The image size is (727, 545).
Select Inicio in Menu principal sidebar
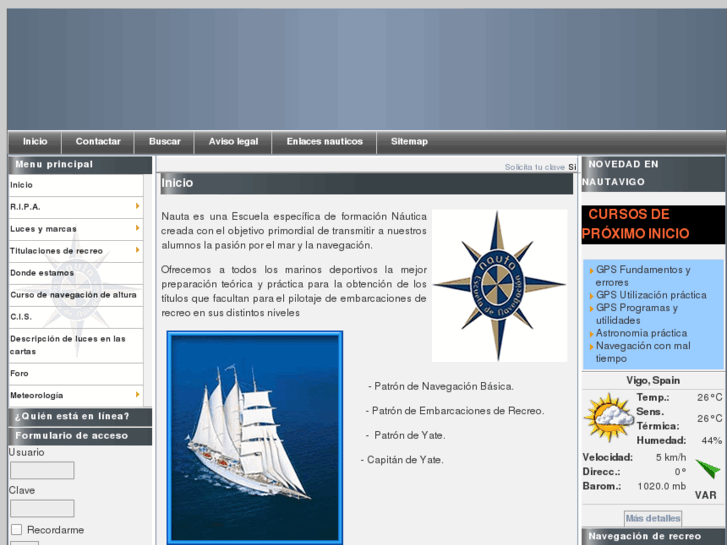point(76,185)
